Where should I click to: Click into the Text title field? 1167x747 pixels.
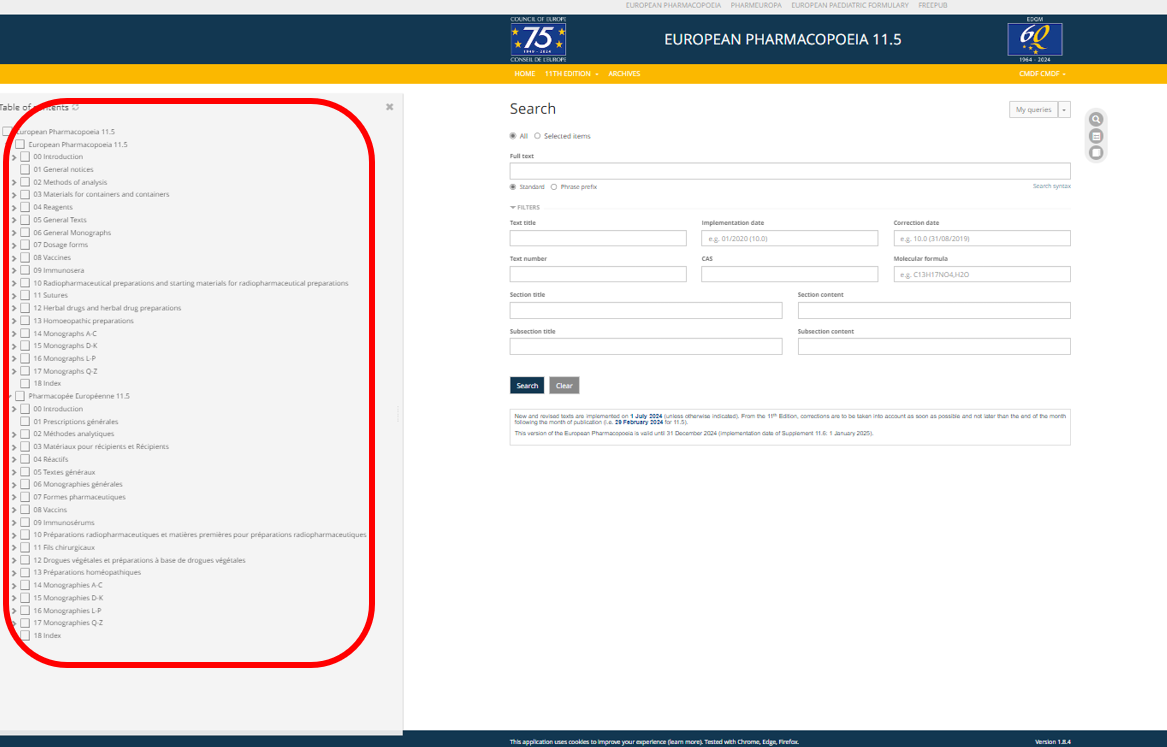pos(598,238)
